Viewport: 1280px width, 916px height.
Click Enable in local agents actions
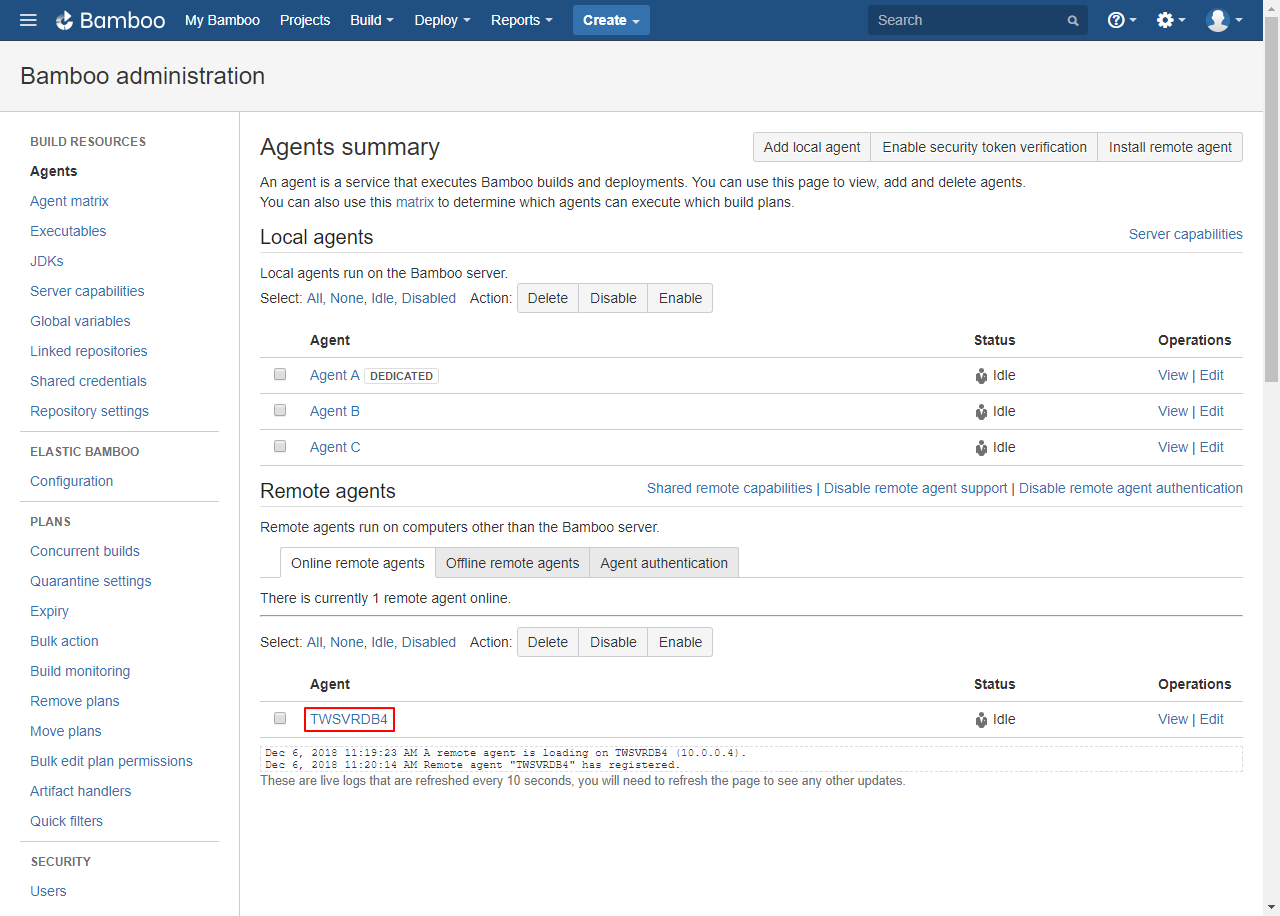tap(680, 298)
